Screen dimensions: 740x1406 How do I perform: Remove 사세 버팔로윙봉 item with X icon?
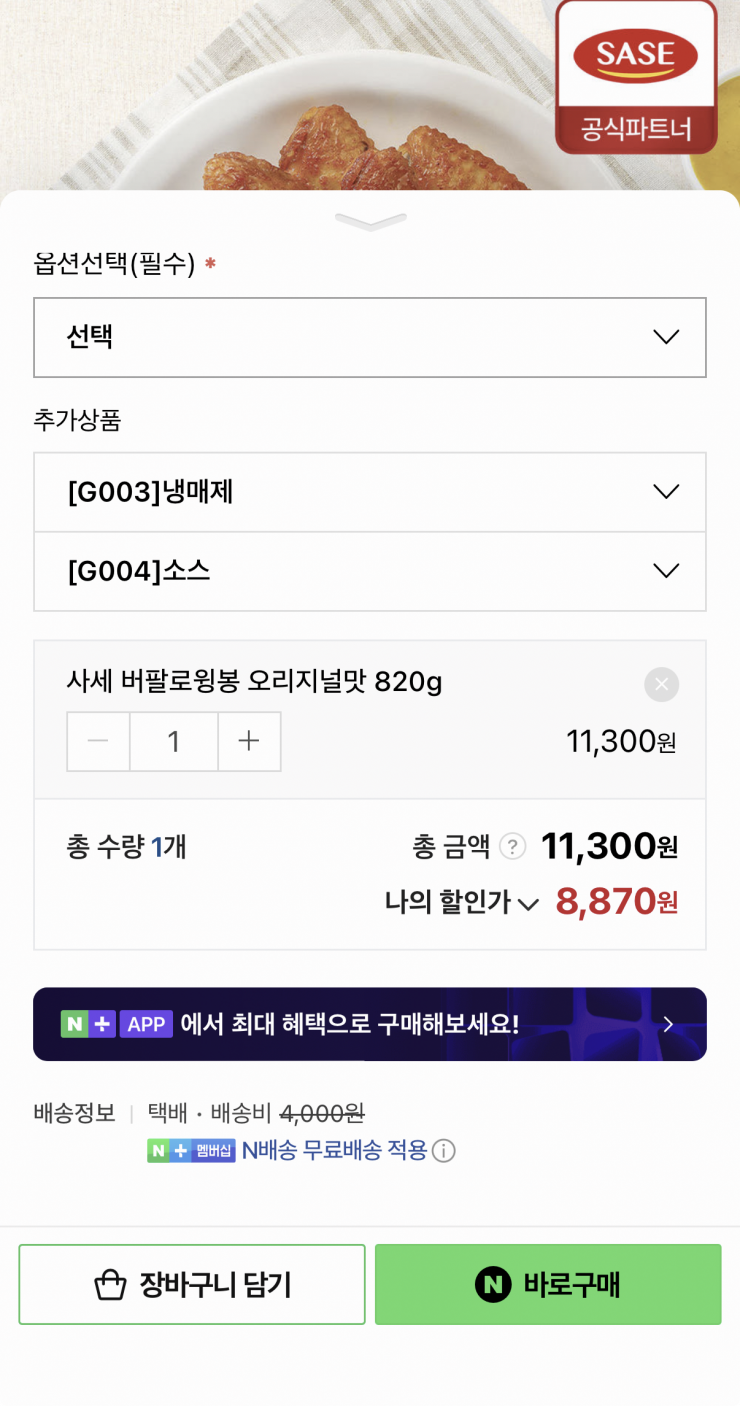661,684
